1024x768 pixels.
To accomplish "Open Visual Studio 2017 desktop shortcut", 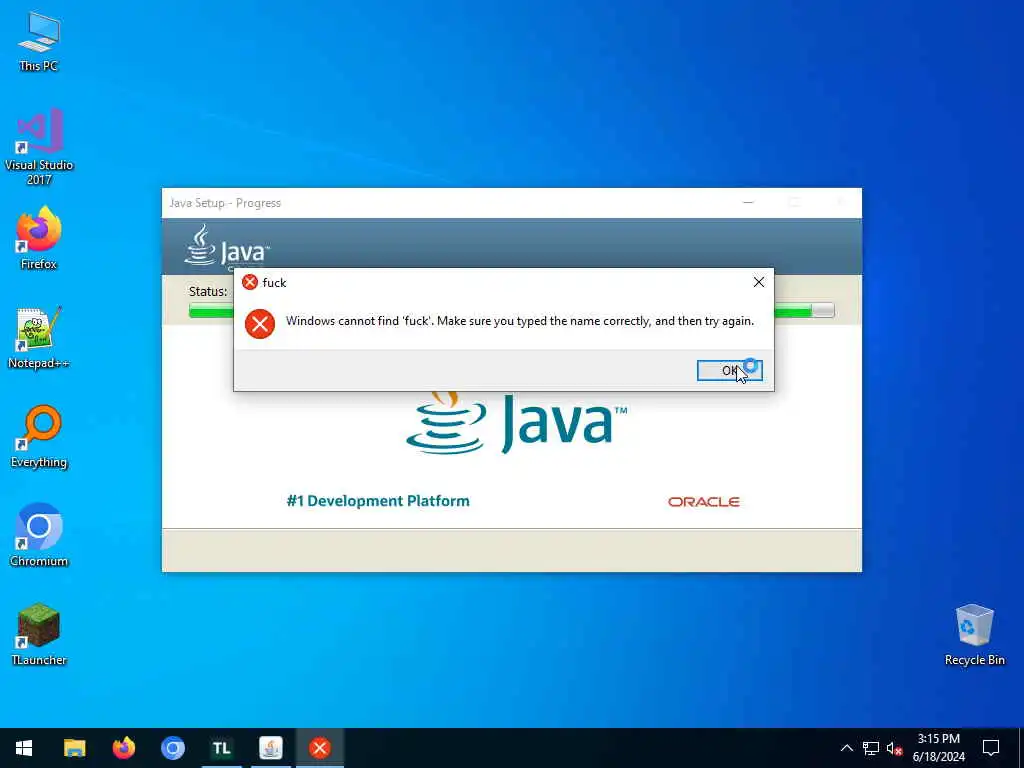I will point(39,147).
